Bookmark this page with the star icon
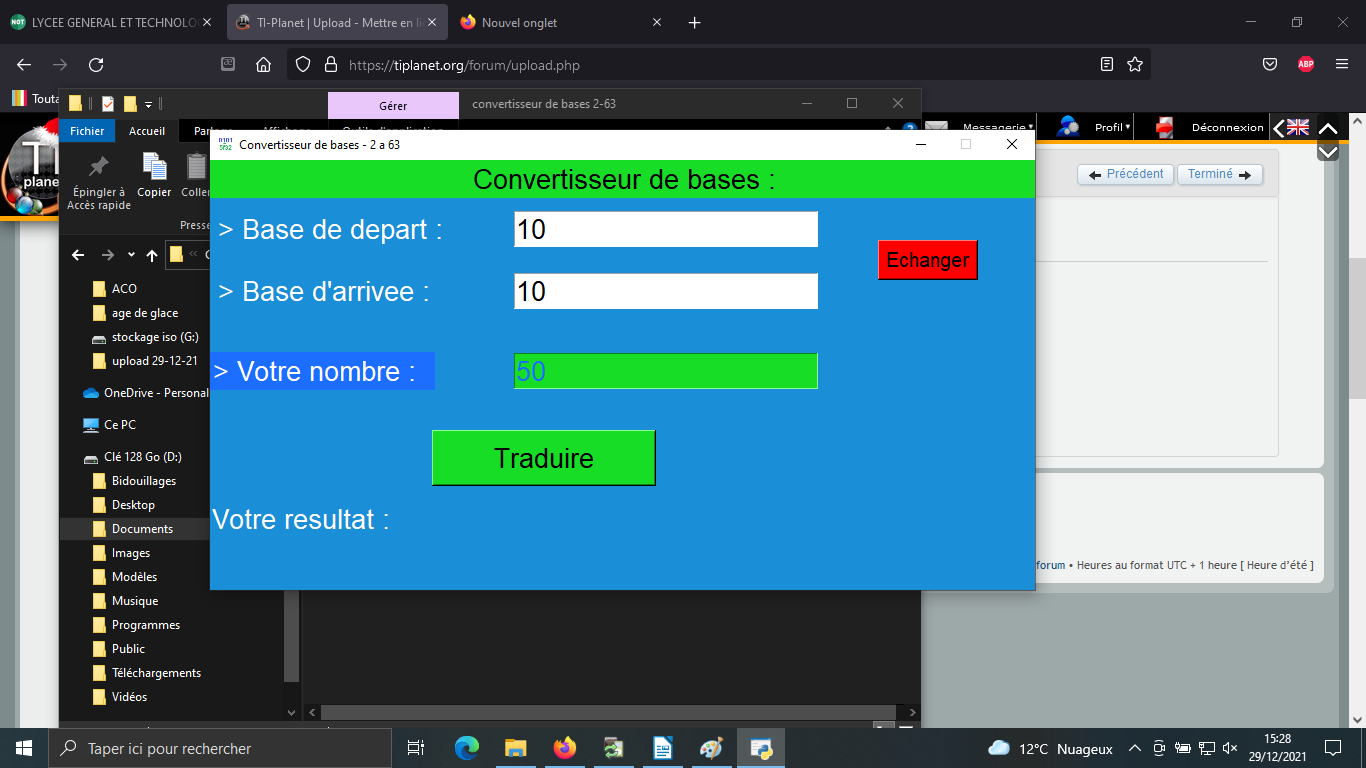 [1135, 65]
